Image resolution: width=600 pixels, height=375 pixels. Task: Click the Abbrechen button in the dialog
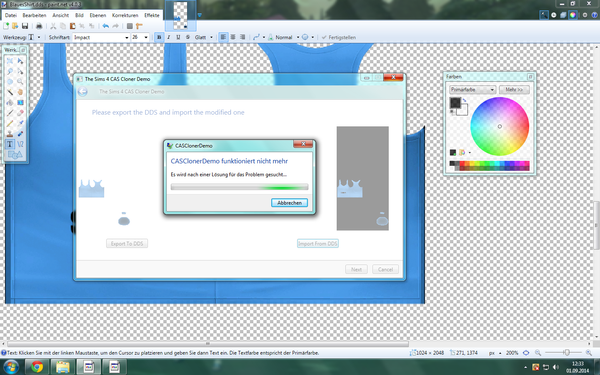tap(289, 203)
